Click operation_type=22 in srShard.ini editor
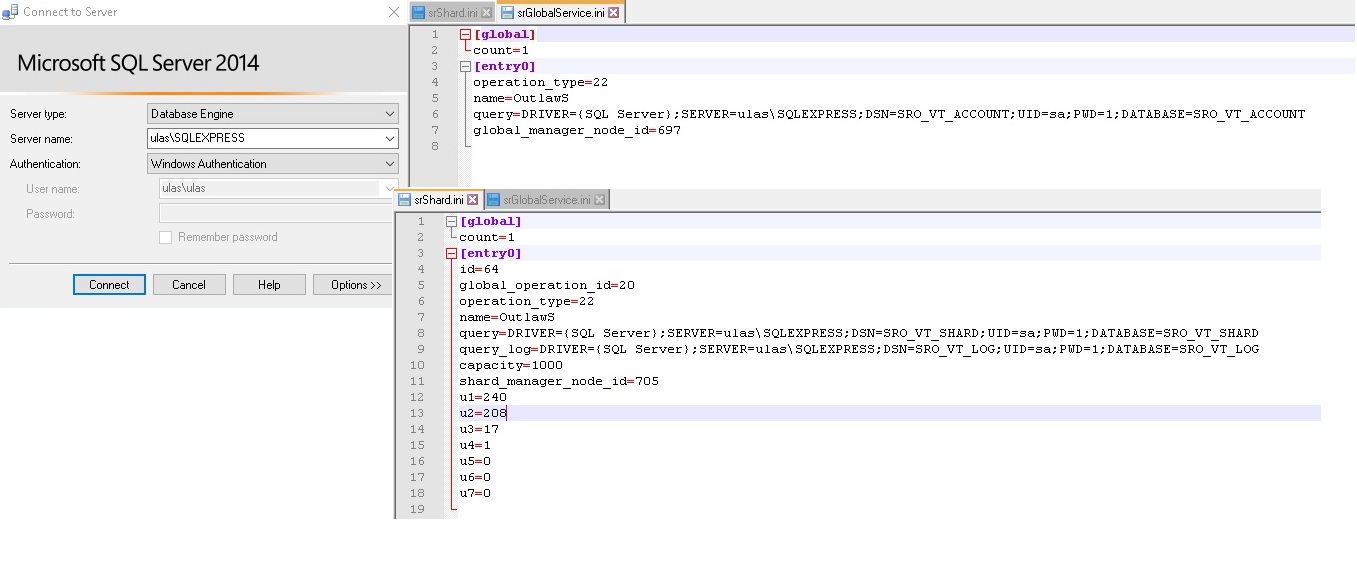This screenshot has height=571, width=1357. click(x=526, y=301)
